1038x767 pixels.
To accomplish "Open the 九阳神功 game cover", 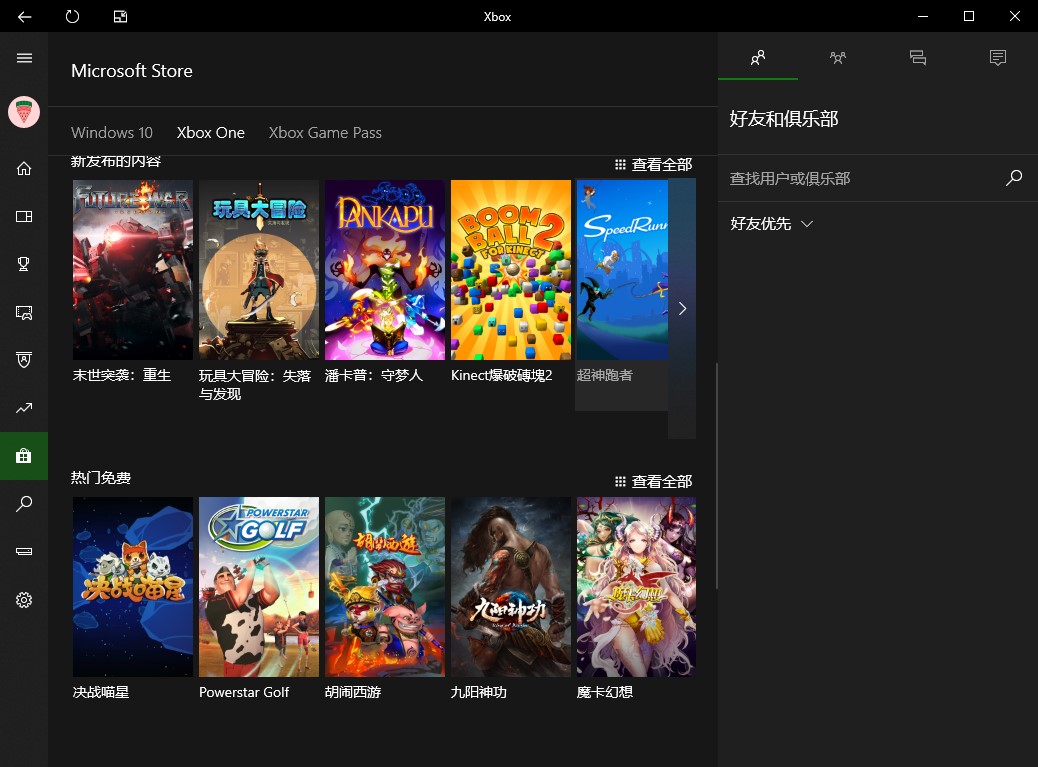I will [x=510, y=587].
